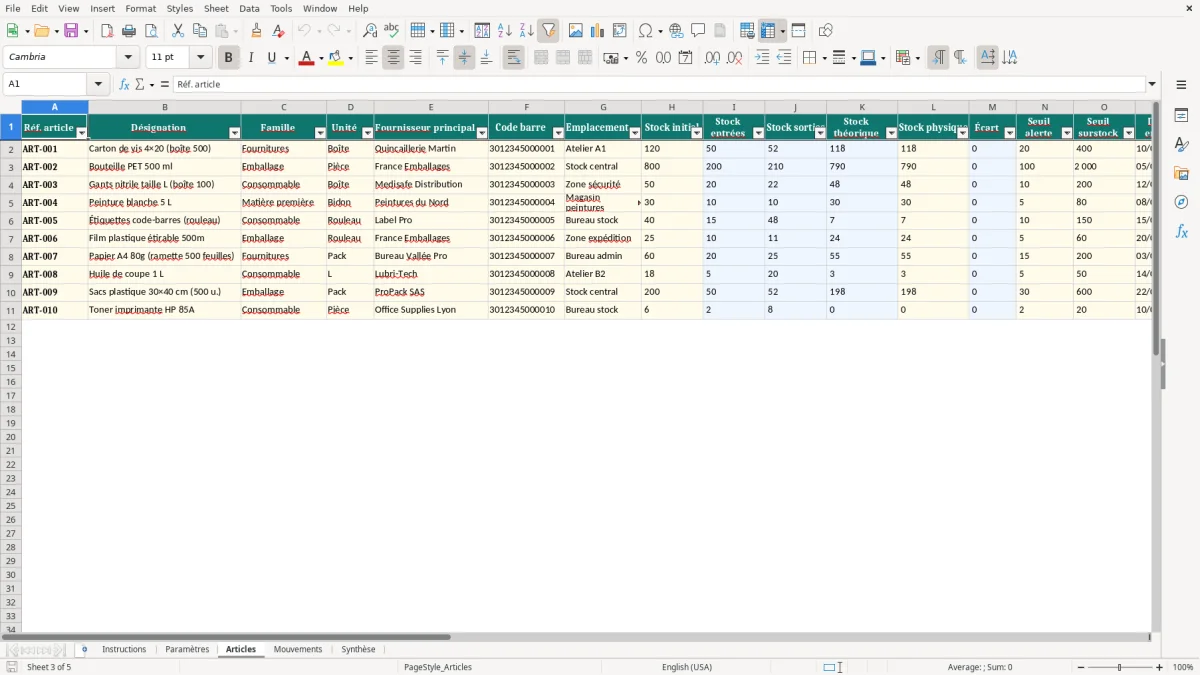Insert a comment with the speech bubble icon
The width and height of the screenshot is (1200, 675).
pos(698,31)
